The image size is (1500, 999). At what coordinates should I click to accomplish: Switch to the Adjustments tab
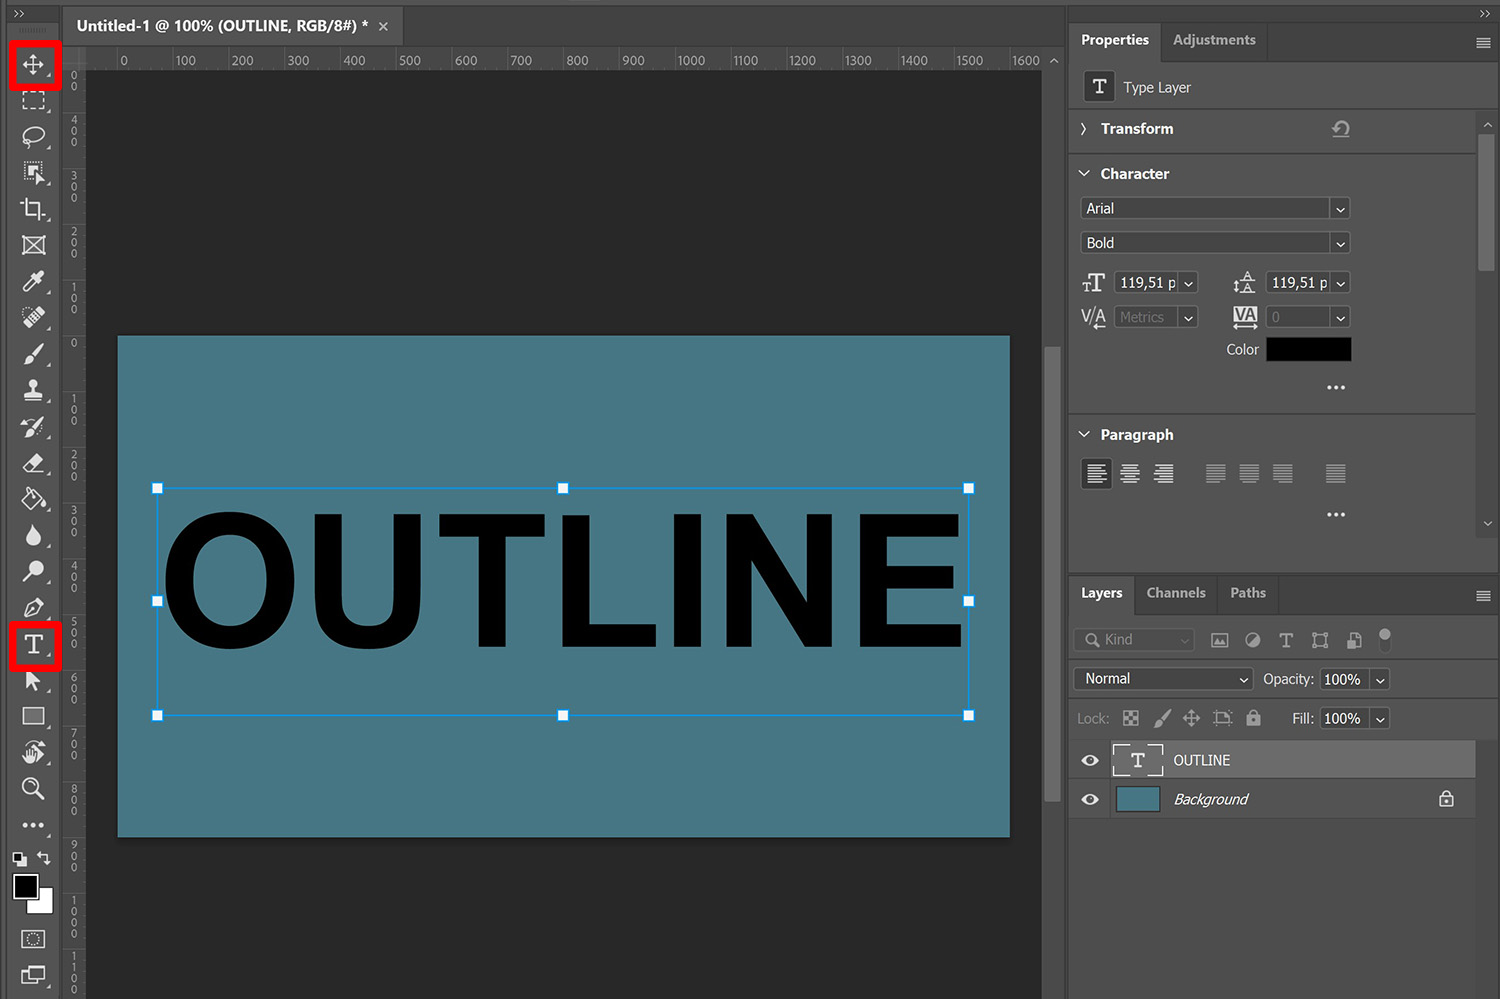pyautogui.click(x=1213, y=40)
